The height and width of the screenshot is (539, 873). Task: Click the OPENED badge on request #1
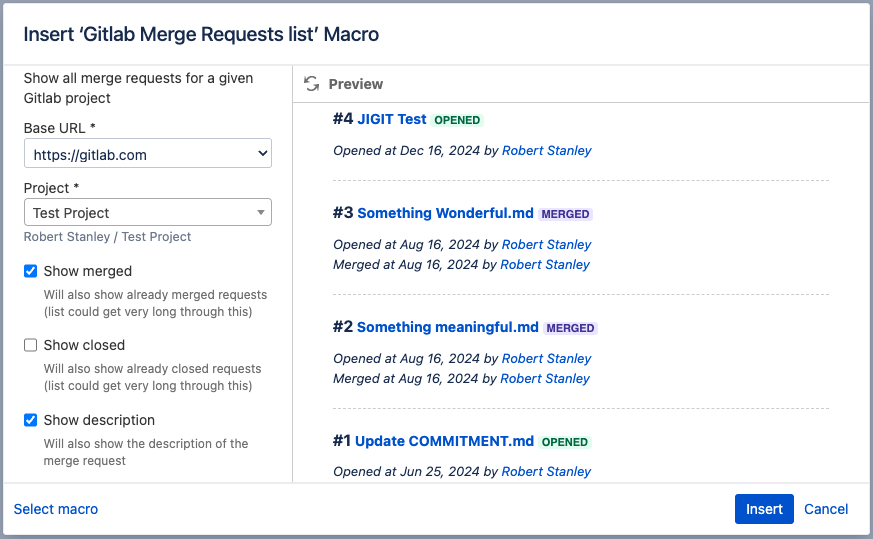[565, 442]
